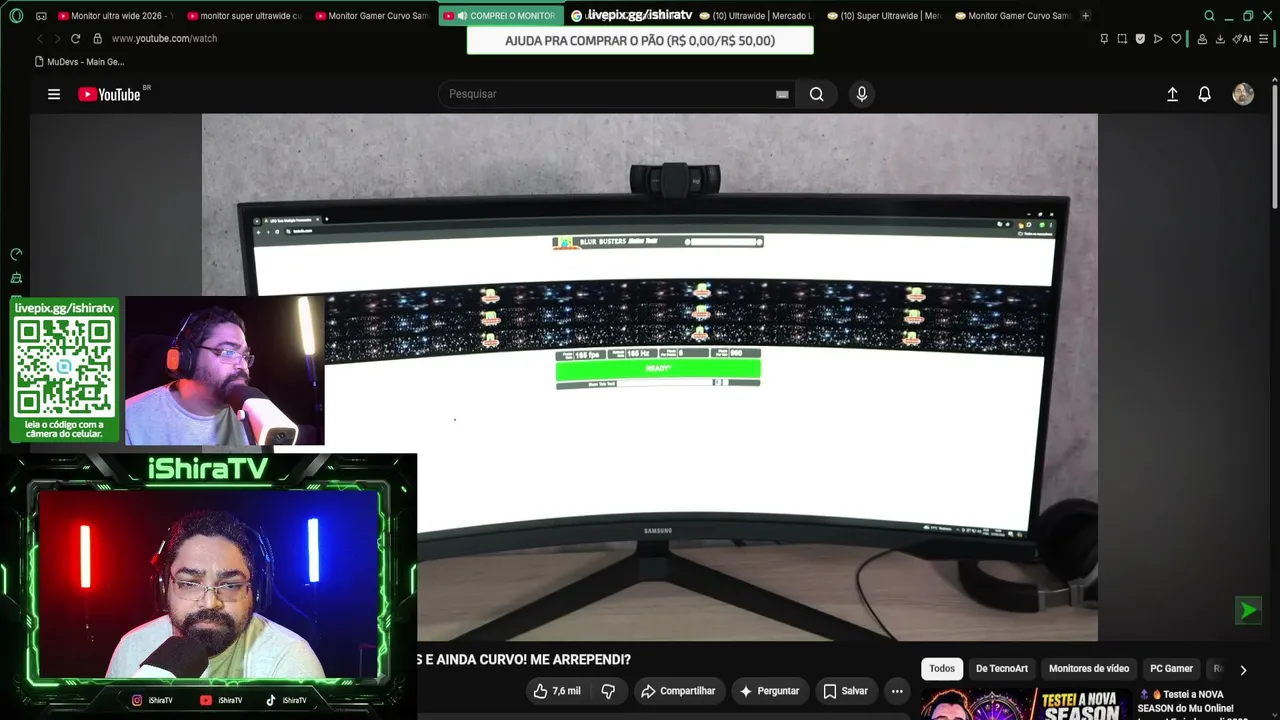
Task: Select the 'Monitores de vídeo' filter chip
Action: (x=1089, y=669)
